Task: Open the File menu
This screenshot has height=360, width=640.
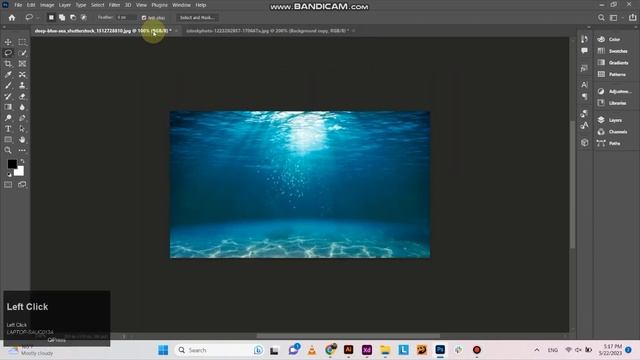Action: point(18,5)
